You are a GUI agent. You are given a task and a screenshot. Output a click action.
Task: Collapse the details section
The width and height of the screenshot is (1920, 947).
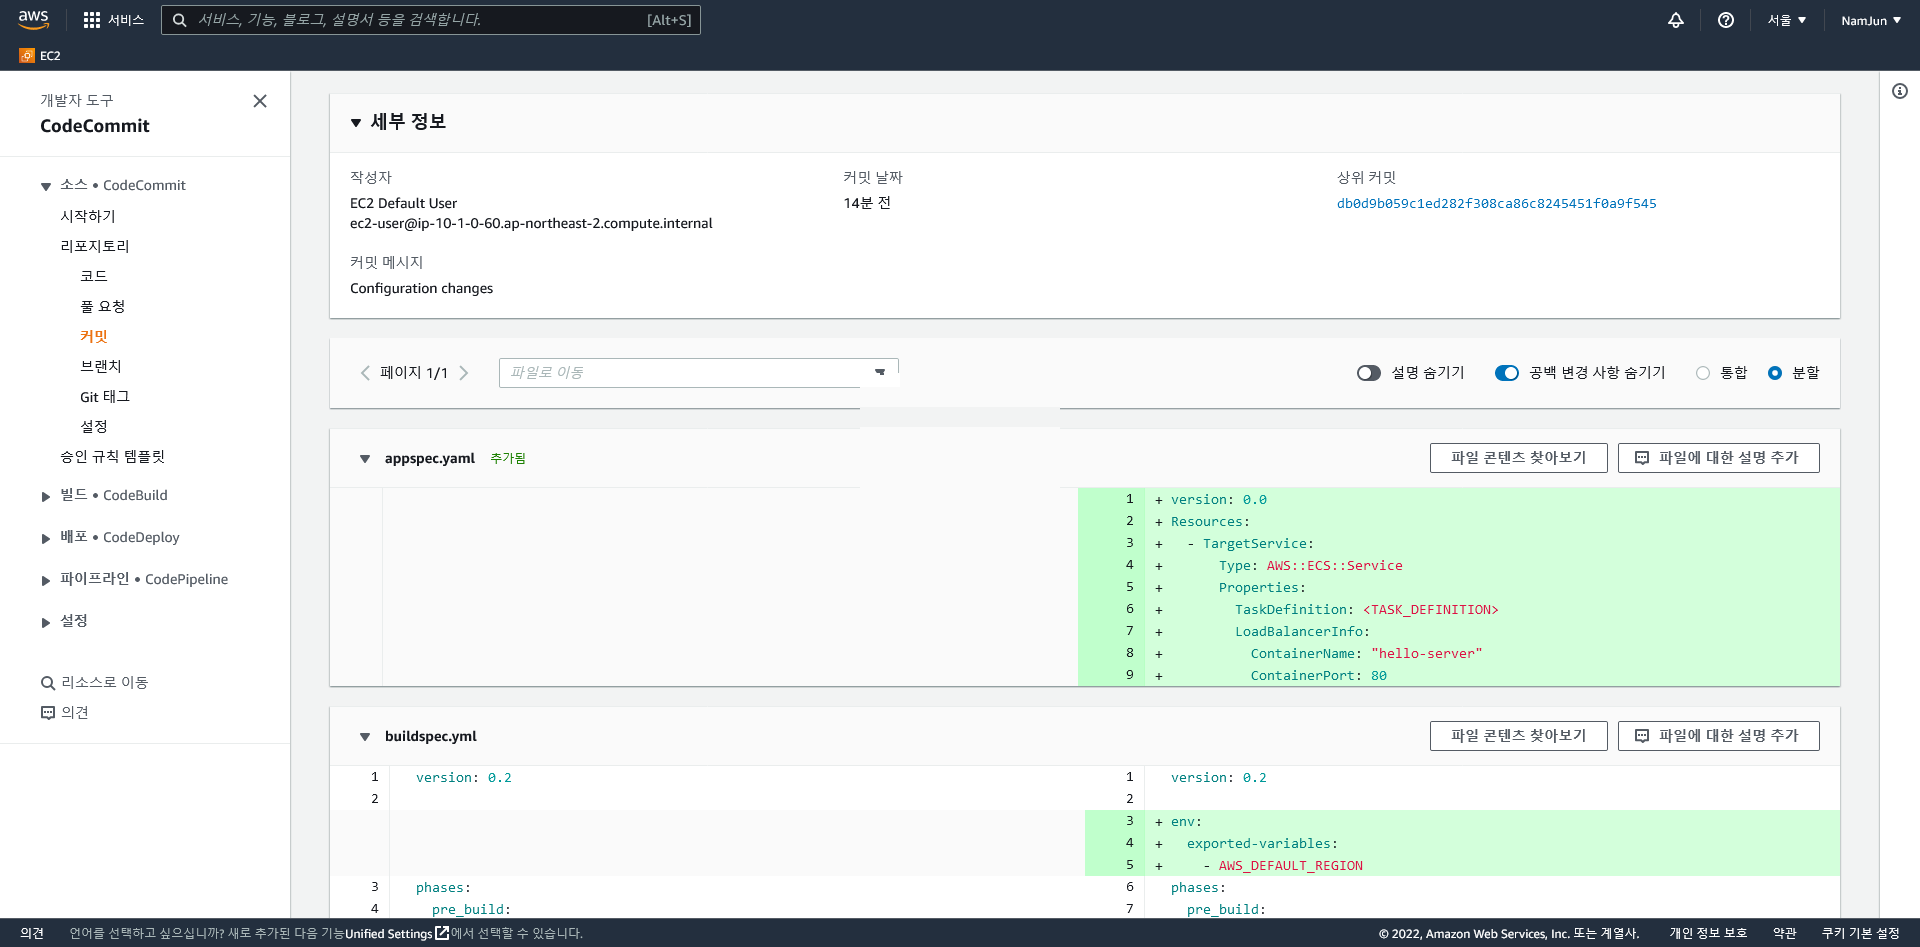356,123
